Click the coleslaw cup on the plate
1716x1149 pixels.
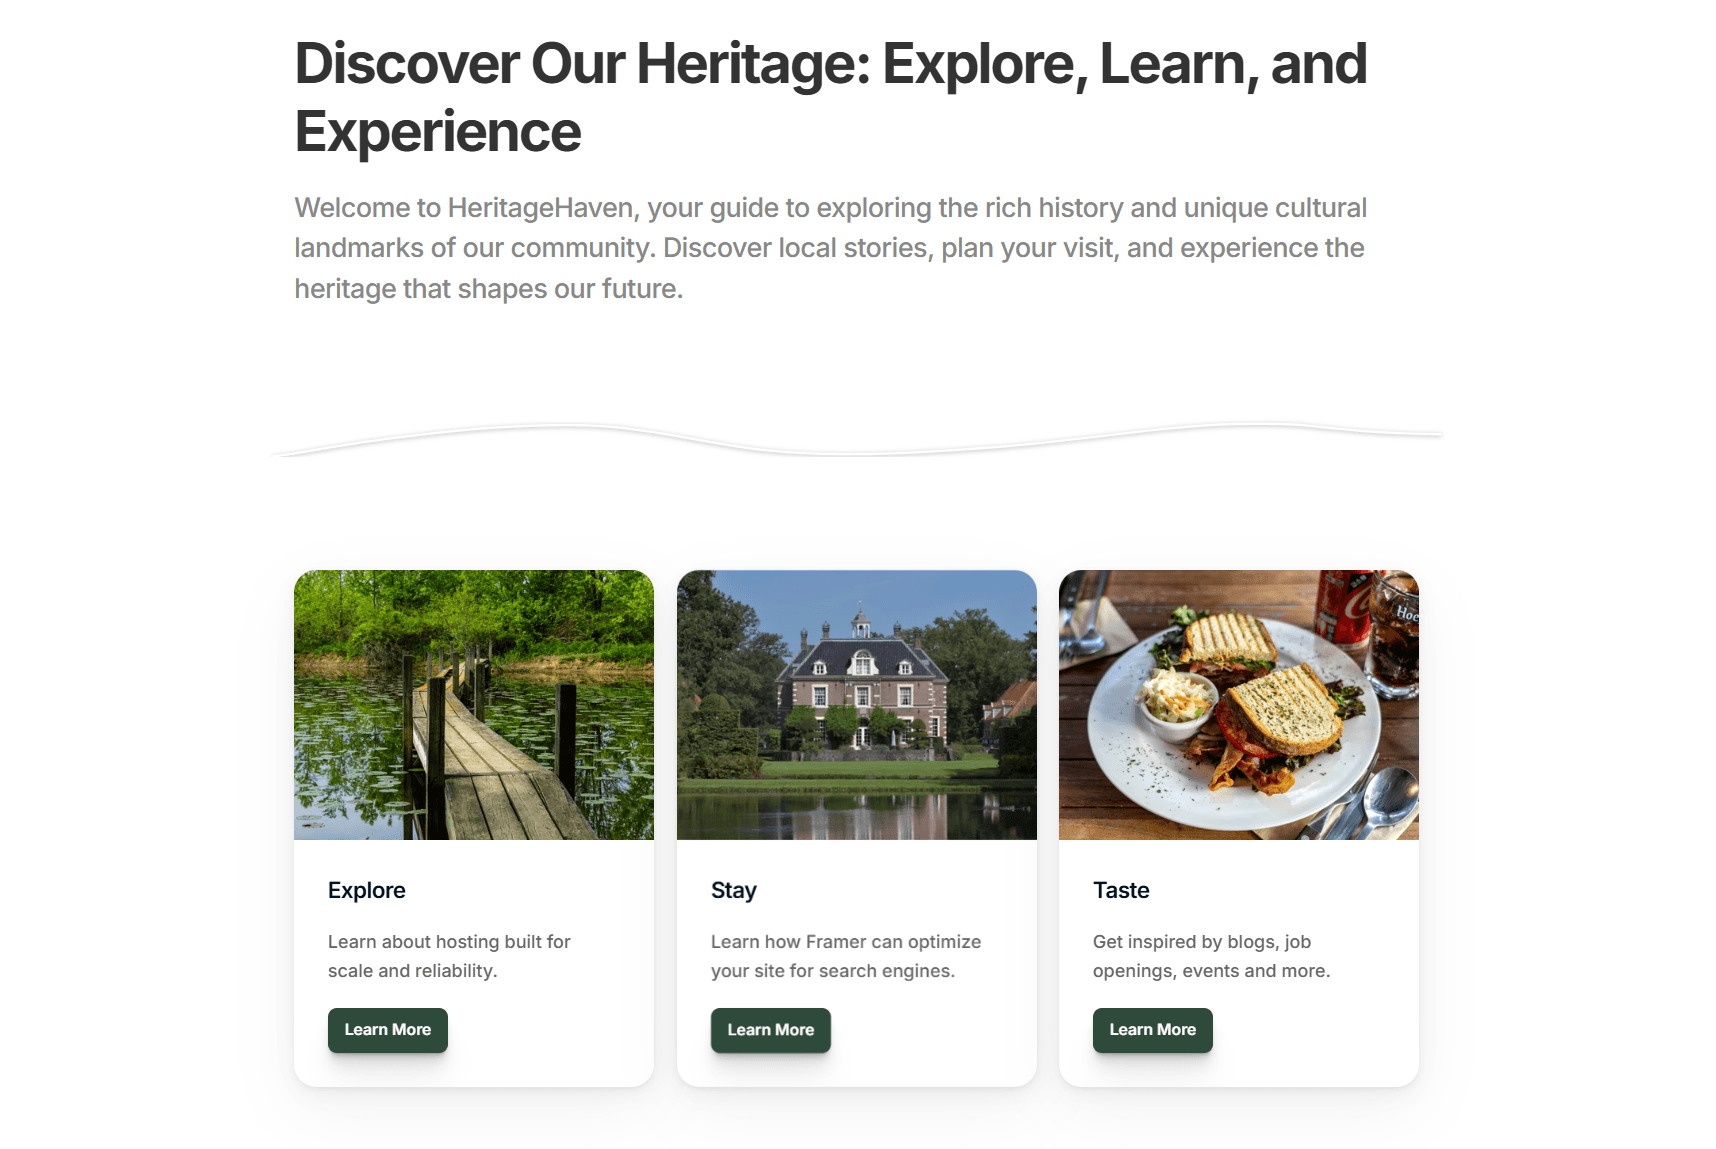point(1178,700)
